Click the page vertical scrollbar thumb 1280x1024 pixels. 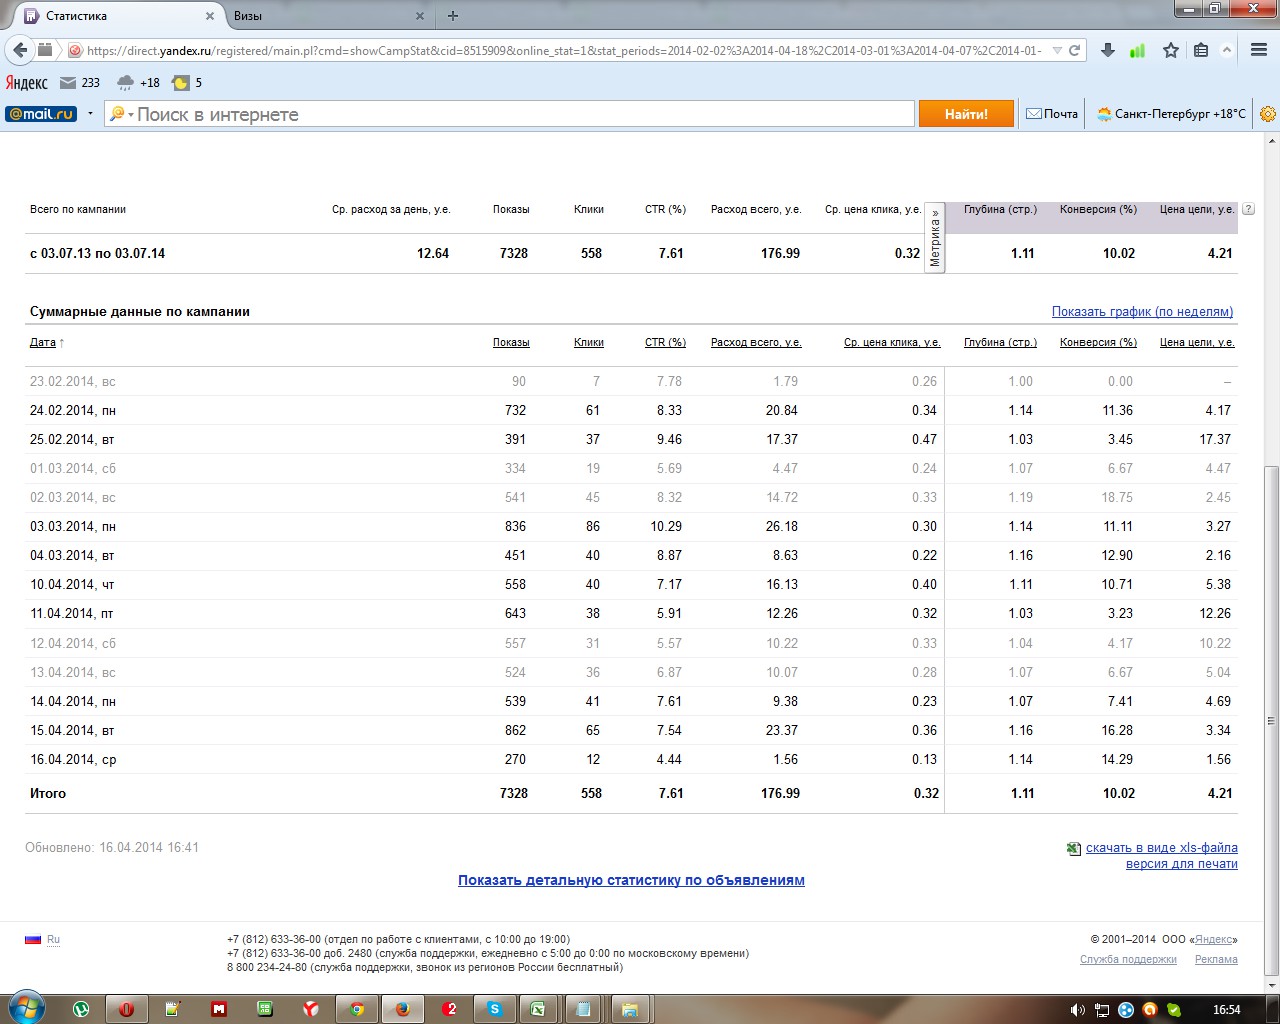[1271, 720]
